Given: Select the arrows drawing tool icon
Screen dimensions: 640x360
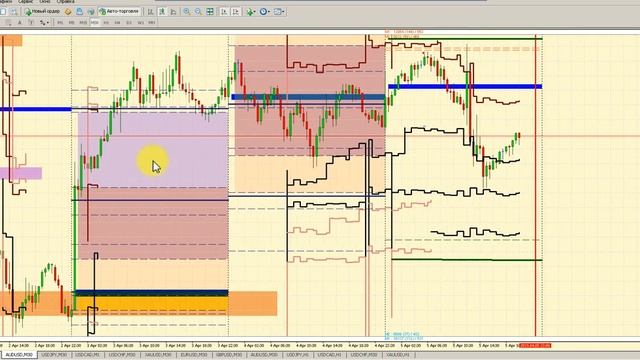Looking at the screenshot, I should [42, 23].
